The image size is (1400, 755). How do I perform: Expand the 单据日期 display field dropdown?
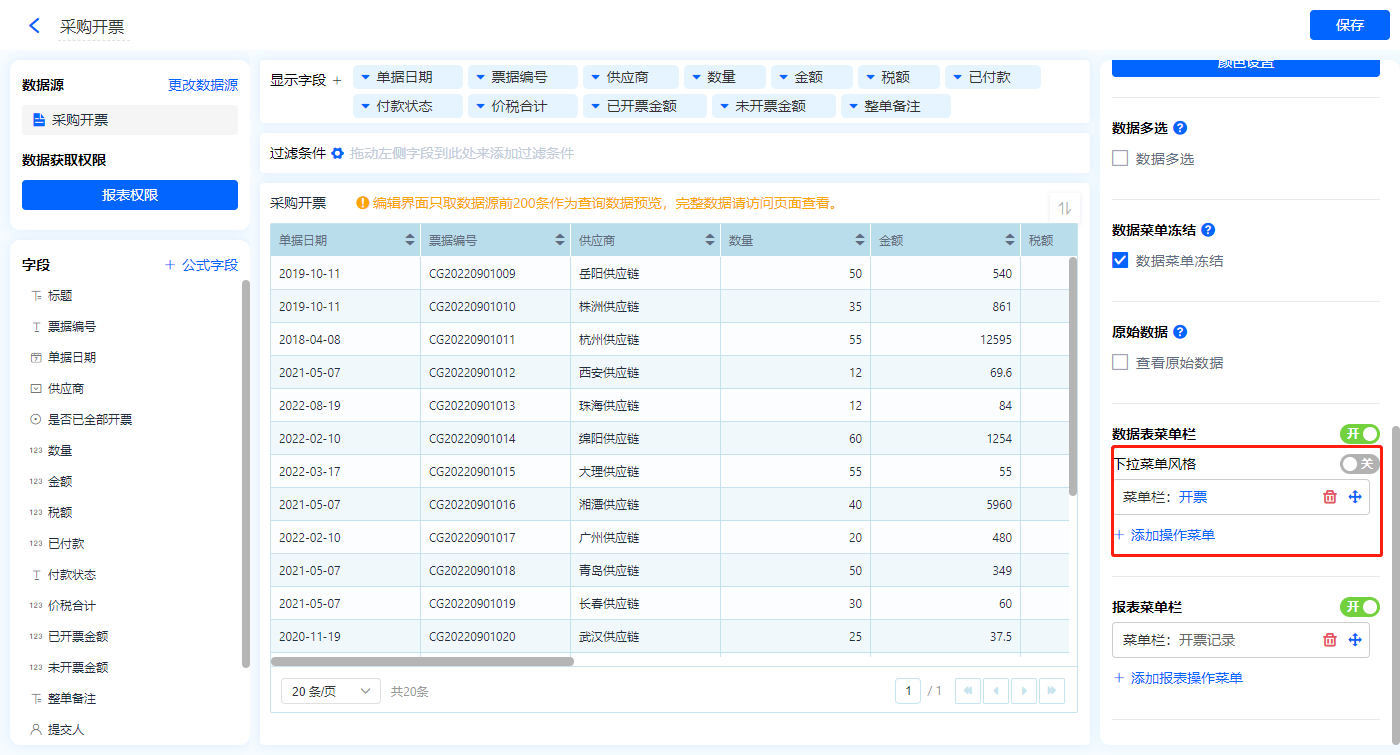365,77
